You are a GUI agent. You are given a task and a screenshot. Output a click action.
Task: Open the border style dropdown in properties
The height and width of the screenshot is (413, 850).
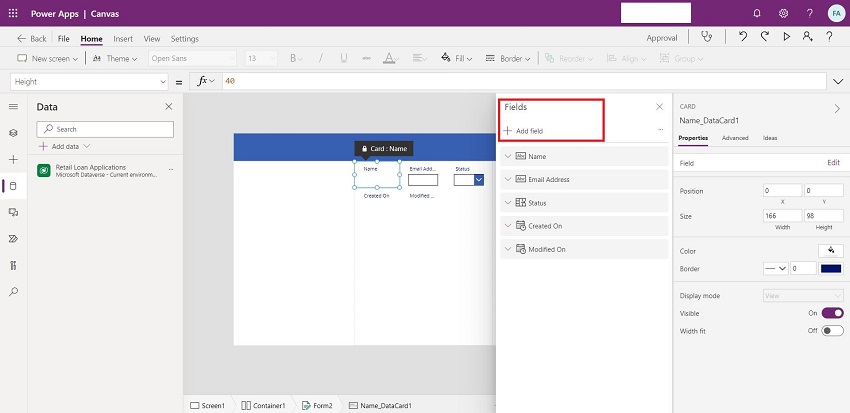point(776,268)
